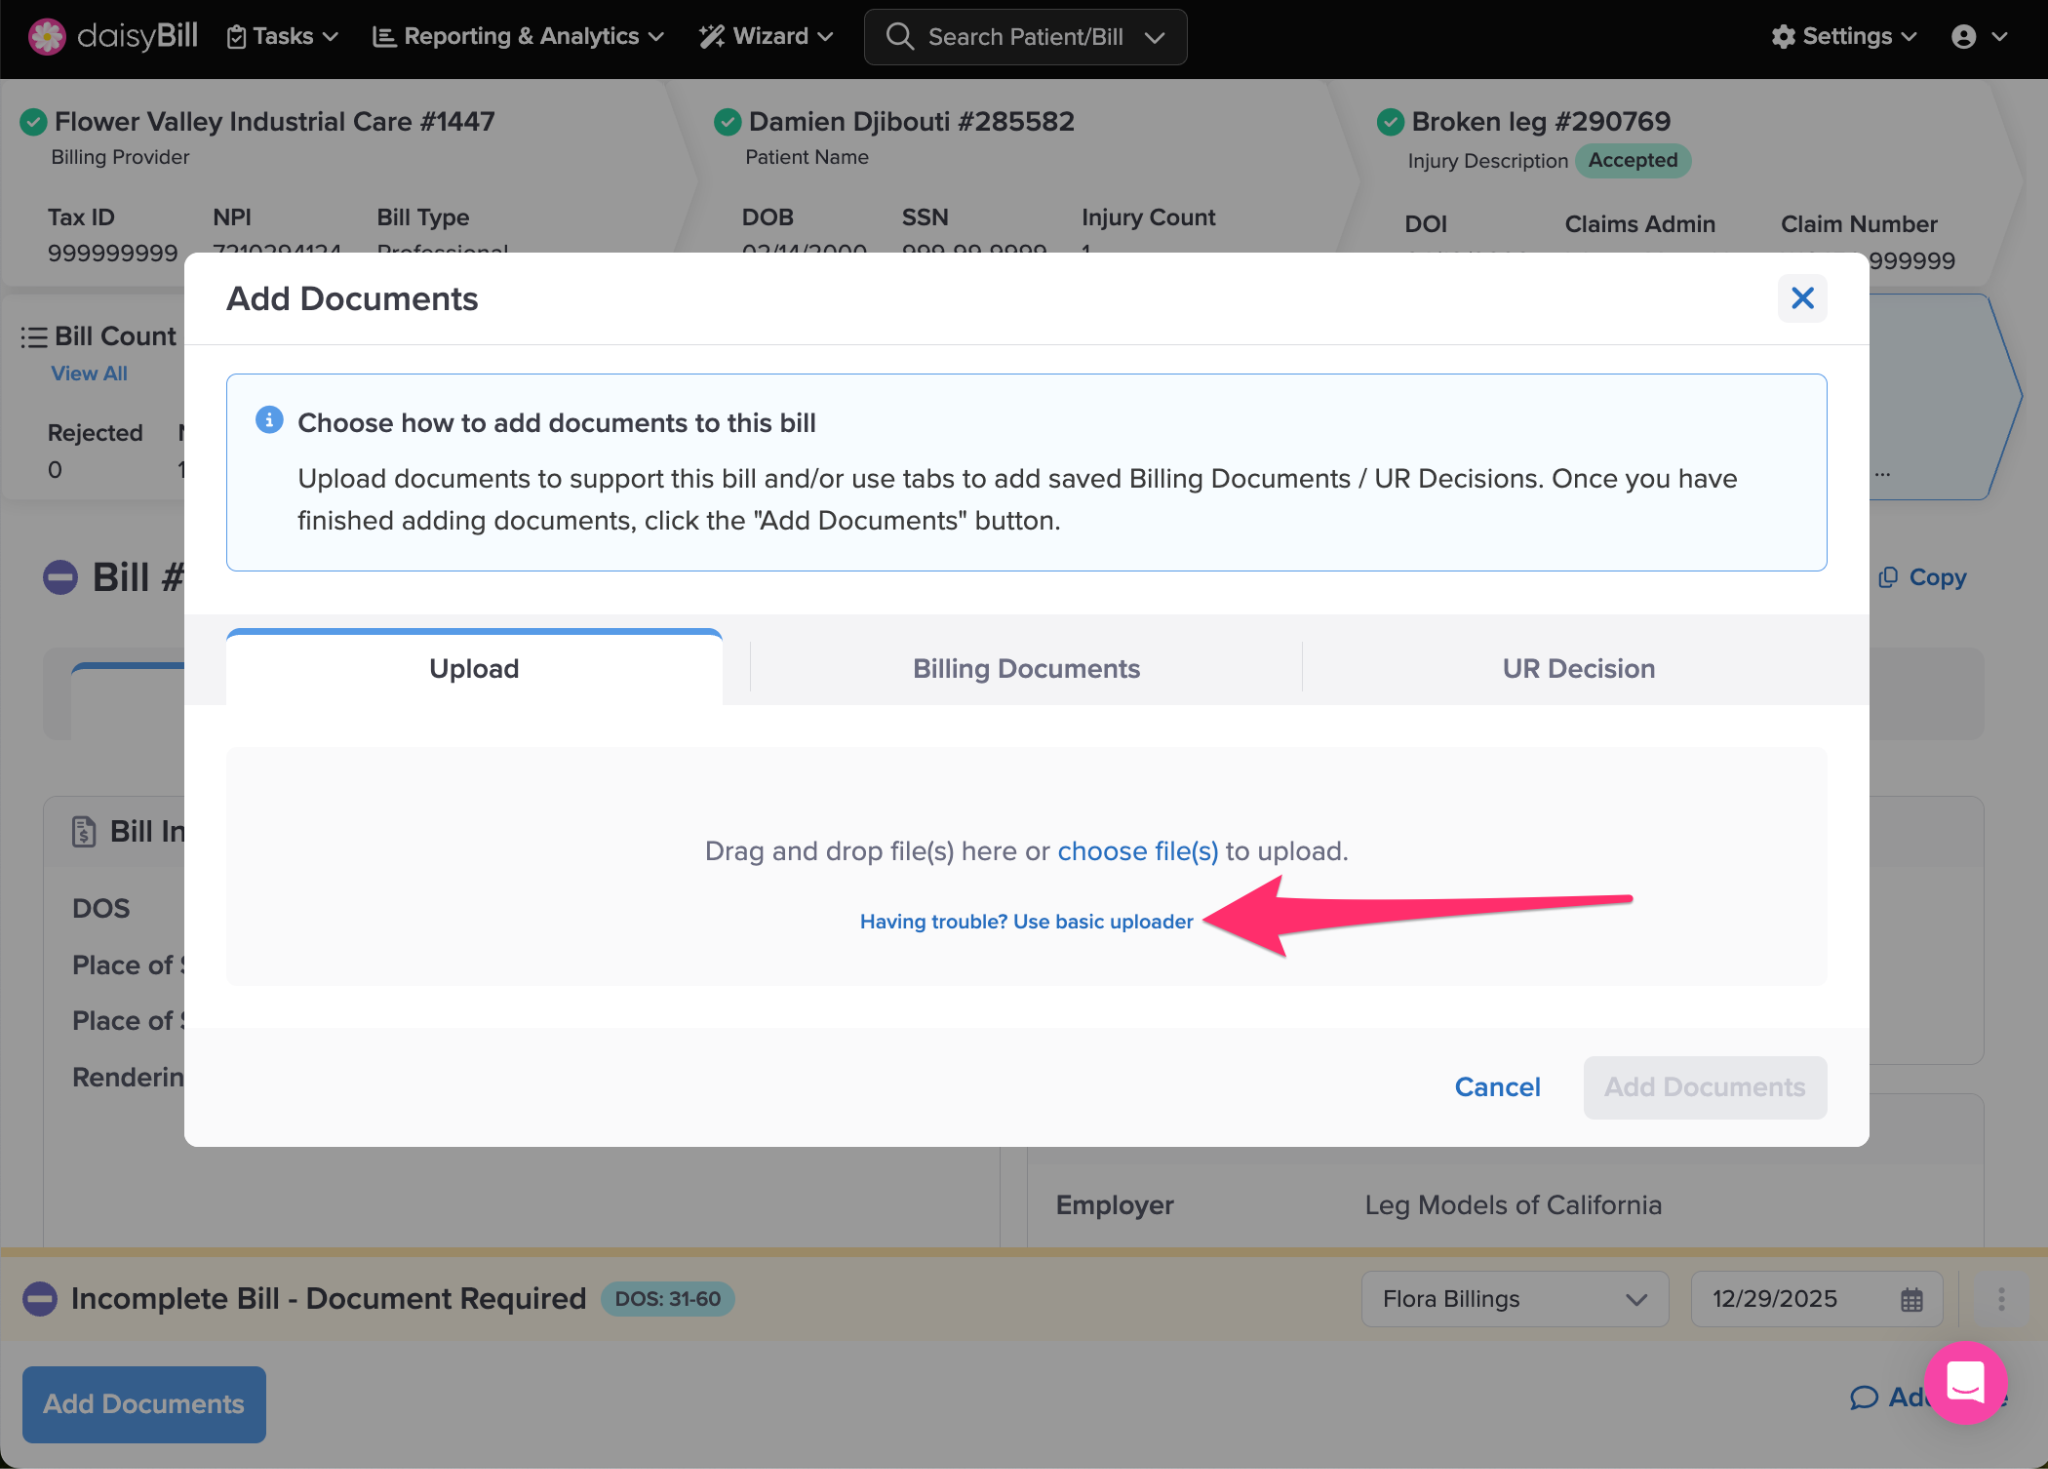Image resolution: width=2048 pixels, height=1469 pixels.
Task: Close the Add Documents dialog
Action: point(1802,298)
